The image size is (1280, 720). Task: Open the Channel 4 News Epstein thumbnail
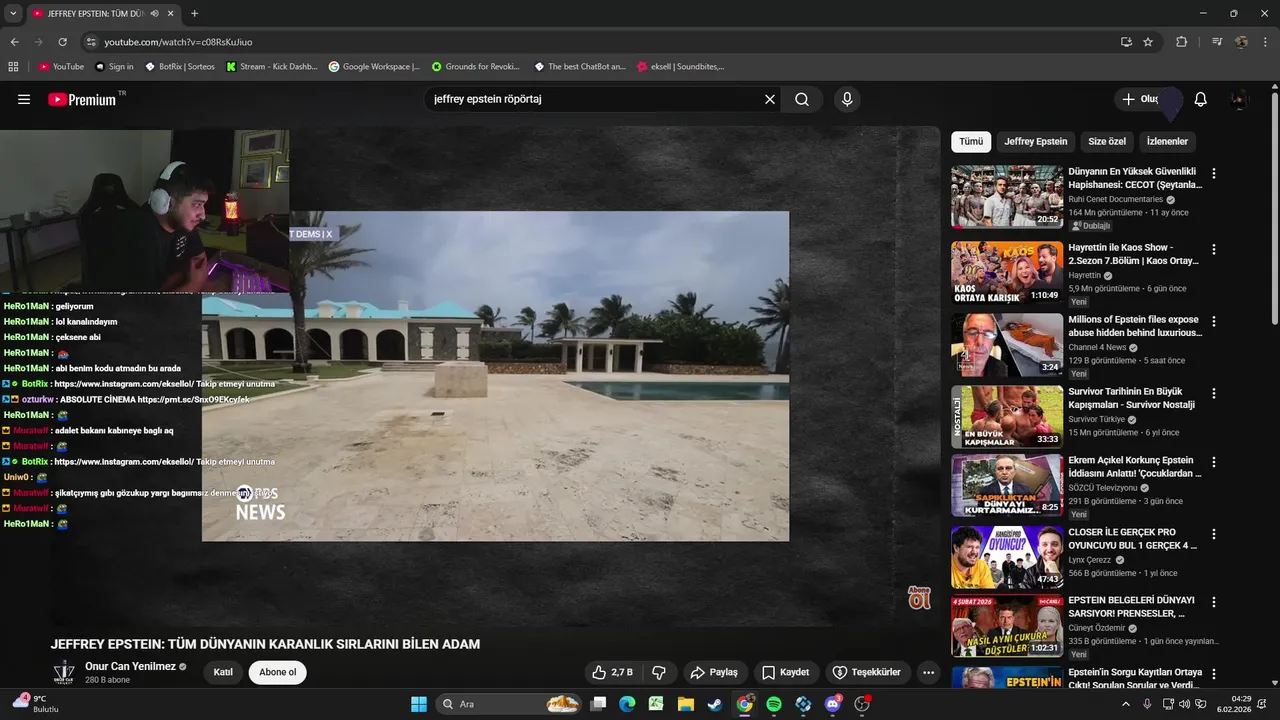(1007, 344)
